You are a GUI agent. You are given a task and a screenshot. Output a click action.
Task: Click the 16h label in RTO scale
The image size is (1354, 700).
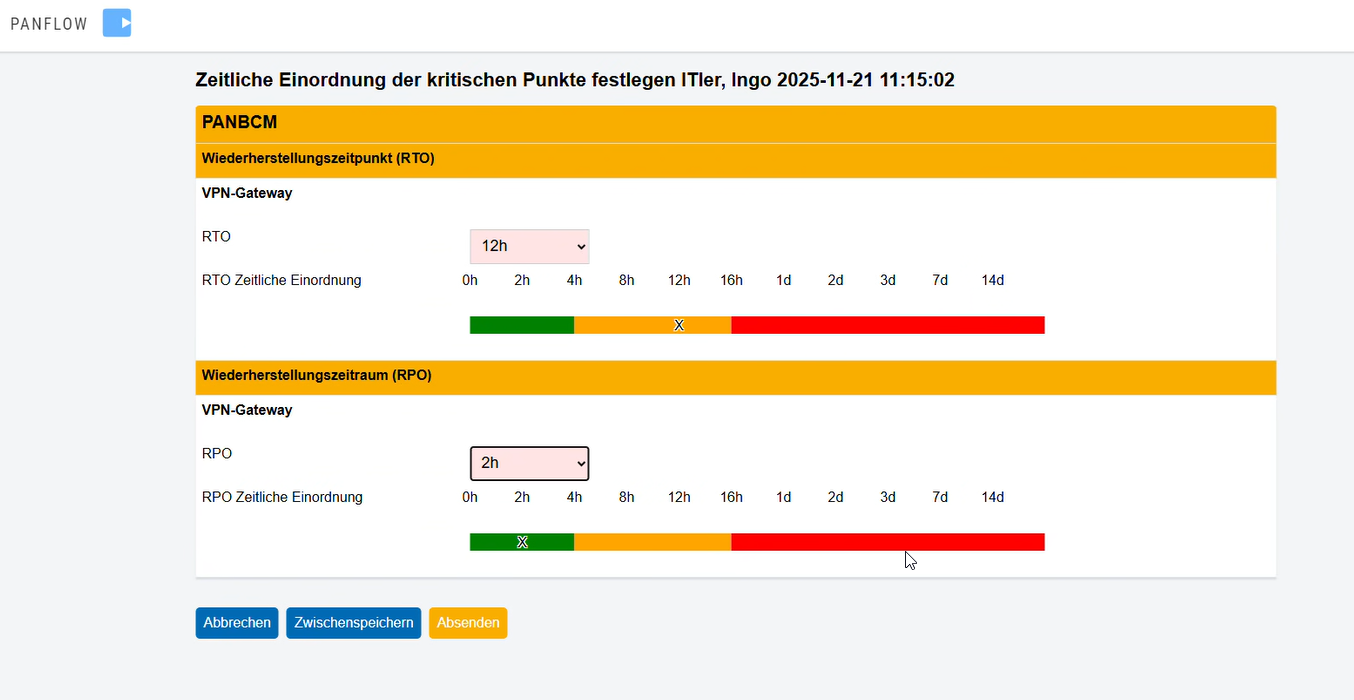731,280
